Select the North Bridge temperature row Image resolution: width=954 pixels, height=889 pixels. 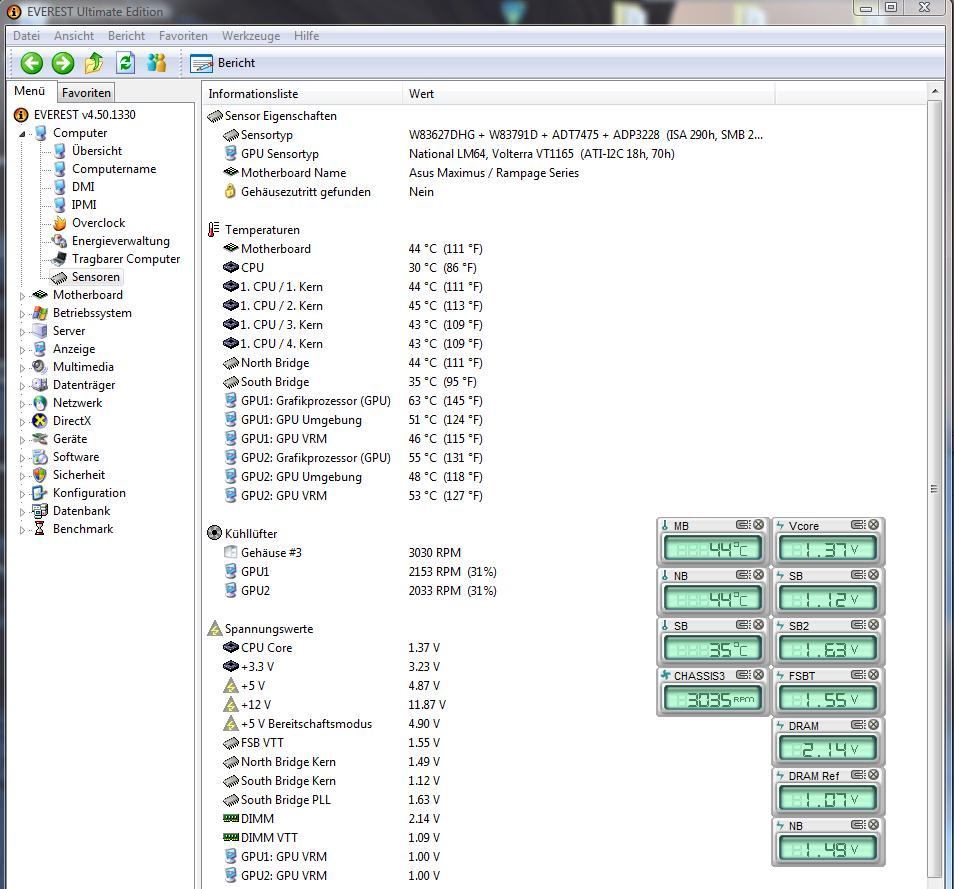click(487, 363)
